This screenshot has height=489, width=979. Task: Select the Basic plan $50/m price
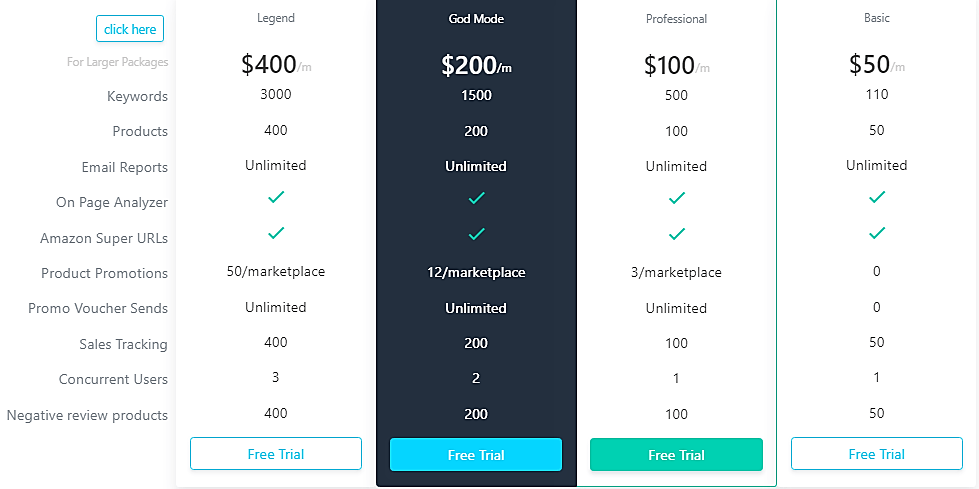coord(877,64)
